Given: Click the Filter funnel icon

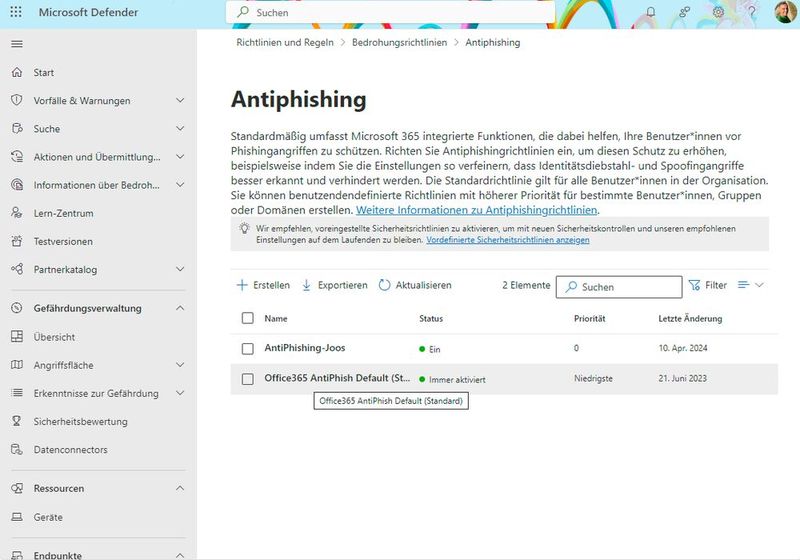Looking at the screenshot, I should [x=694, y=285].
